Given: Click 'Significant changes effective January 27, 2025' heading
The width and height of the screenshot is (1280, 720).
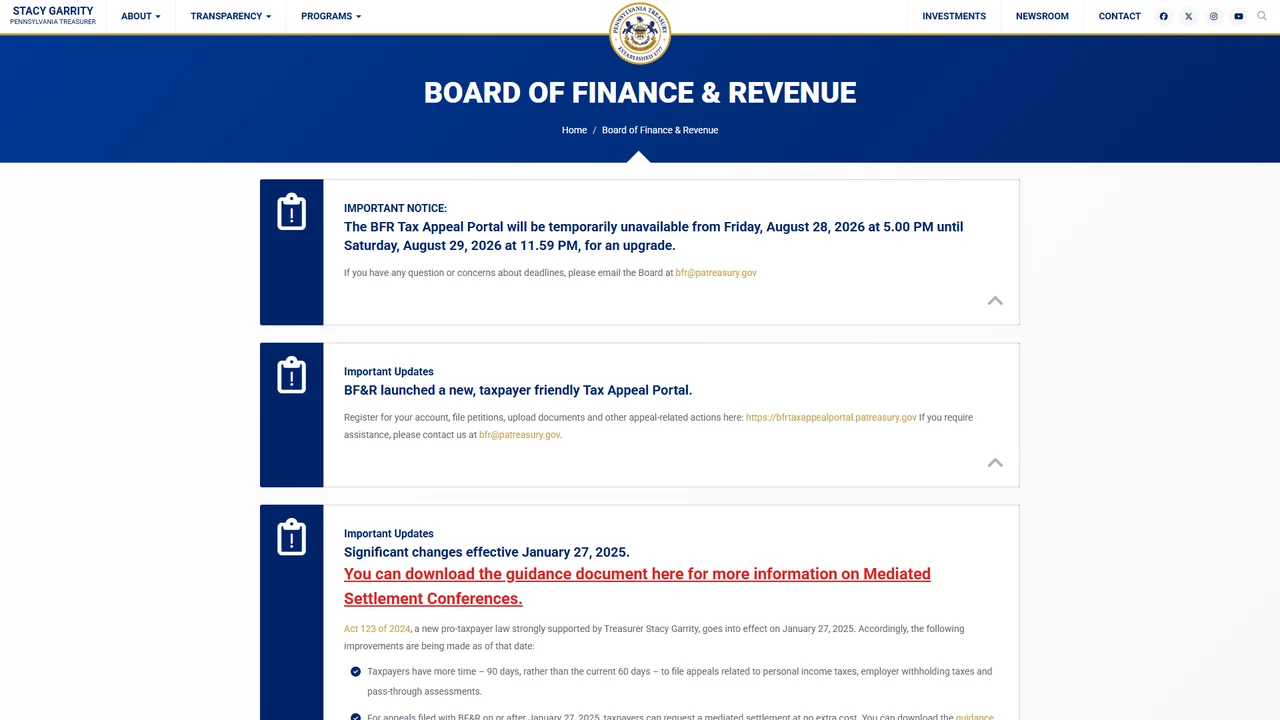Looking at the screenshot, I should click(487, 552).
